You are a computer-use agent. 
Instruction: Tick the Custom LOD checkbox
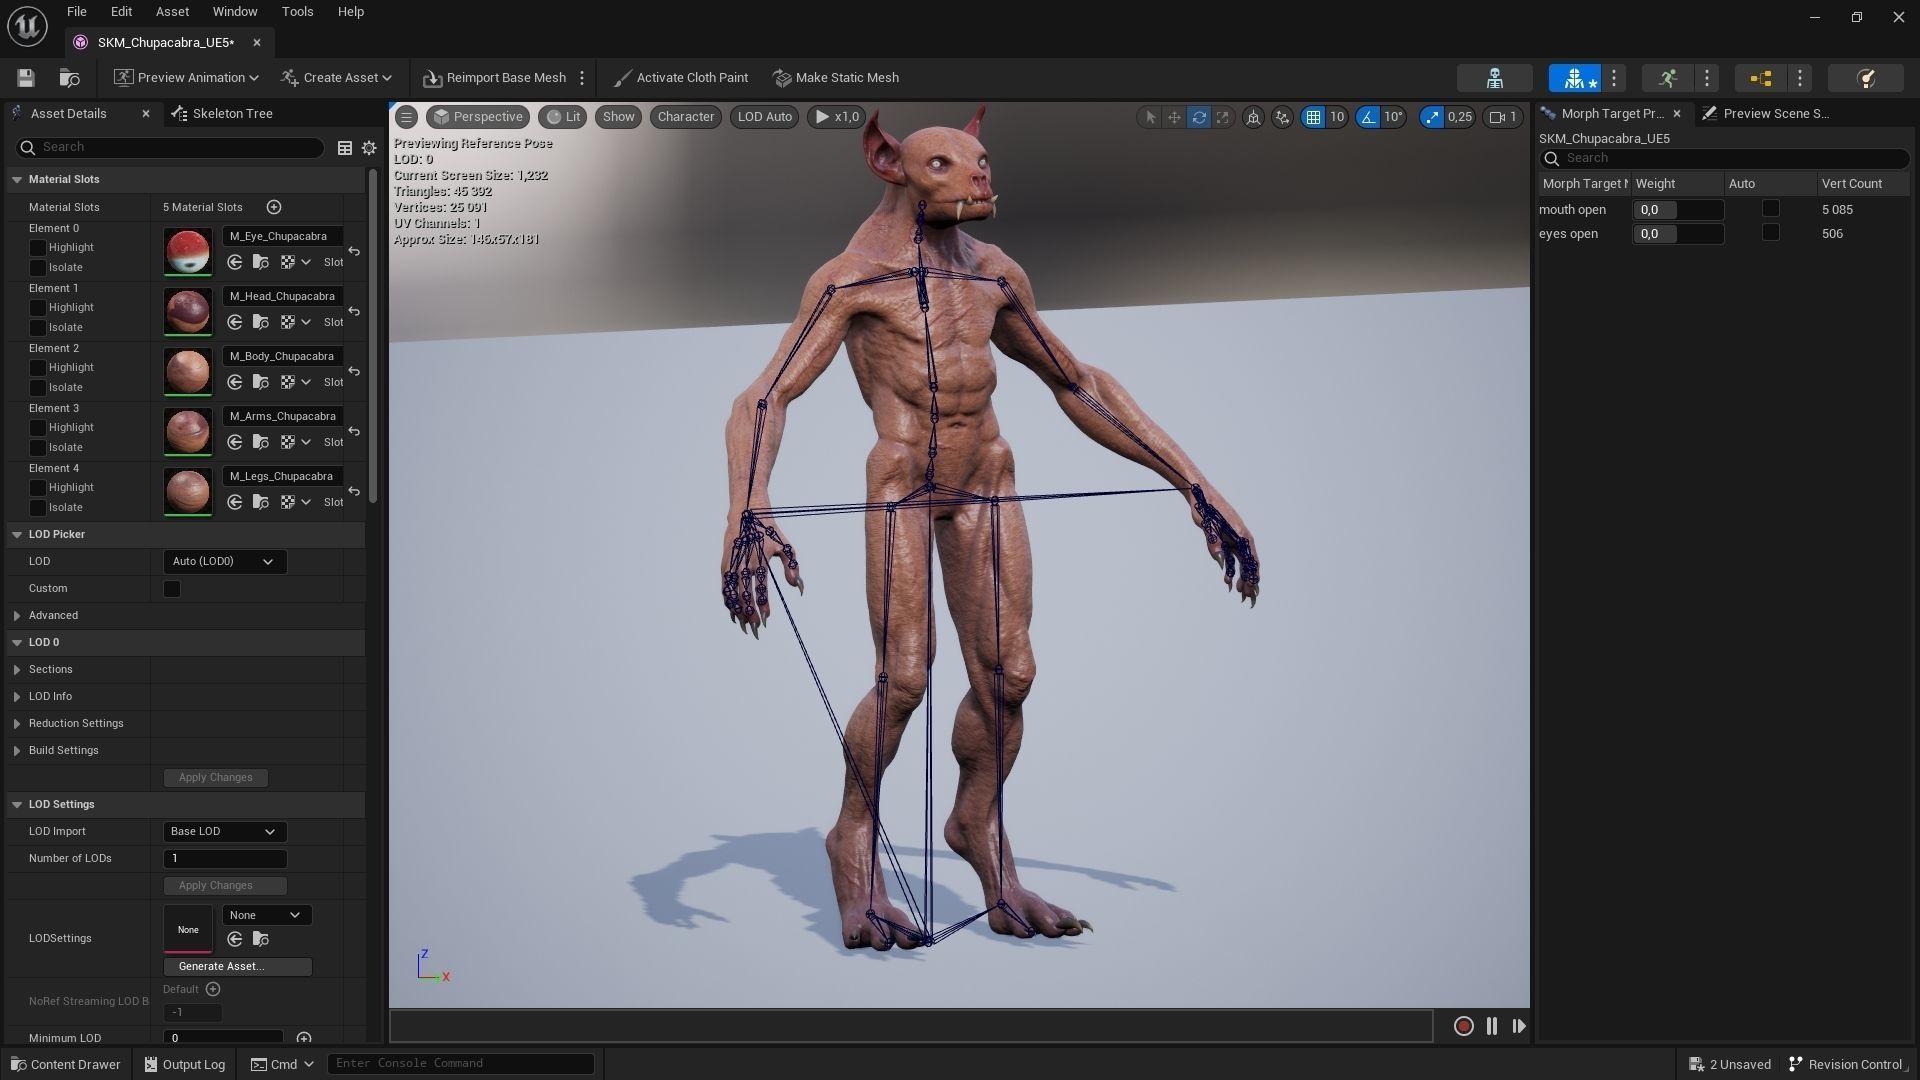[x=172, y=589]
